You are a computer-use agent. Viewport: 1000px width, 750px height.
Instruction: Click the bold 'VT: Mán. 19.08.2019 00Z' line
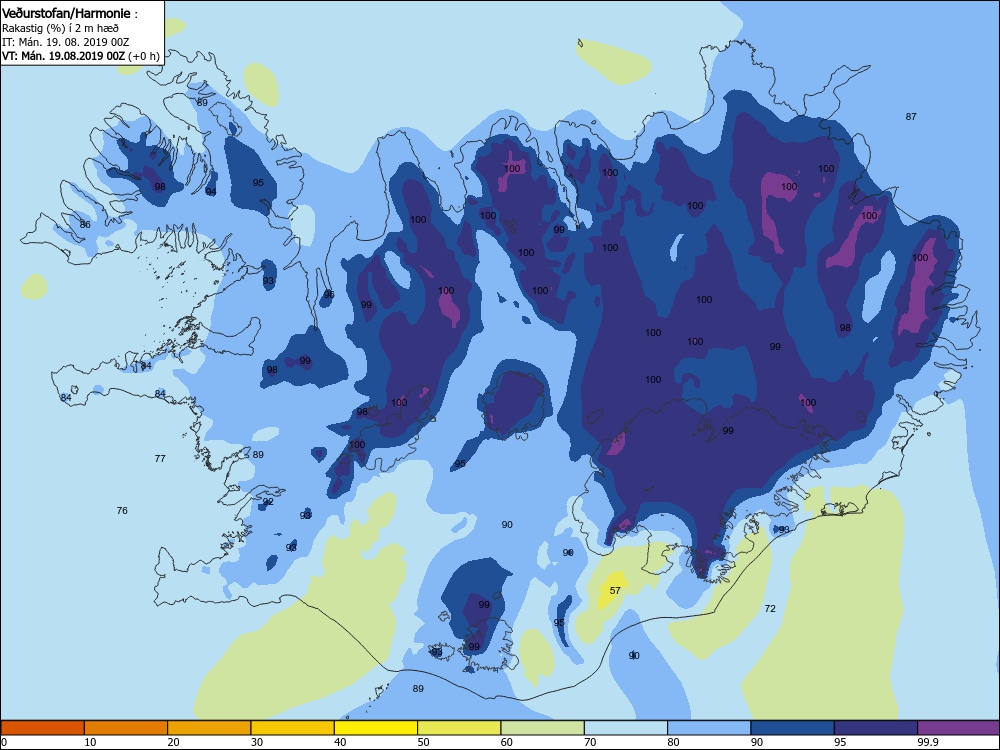[63, 56]
